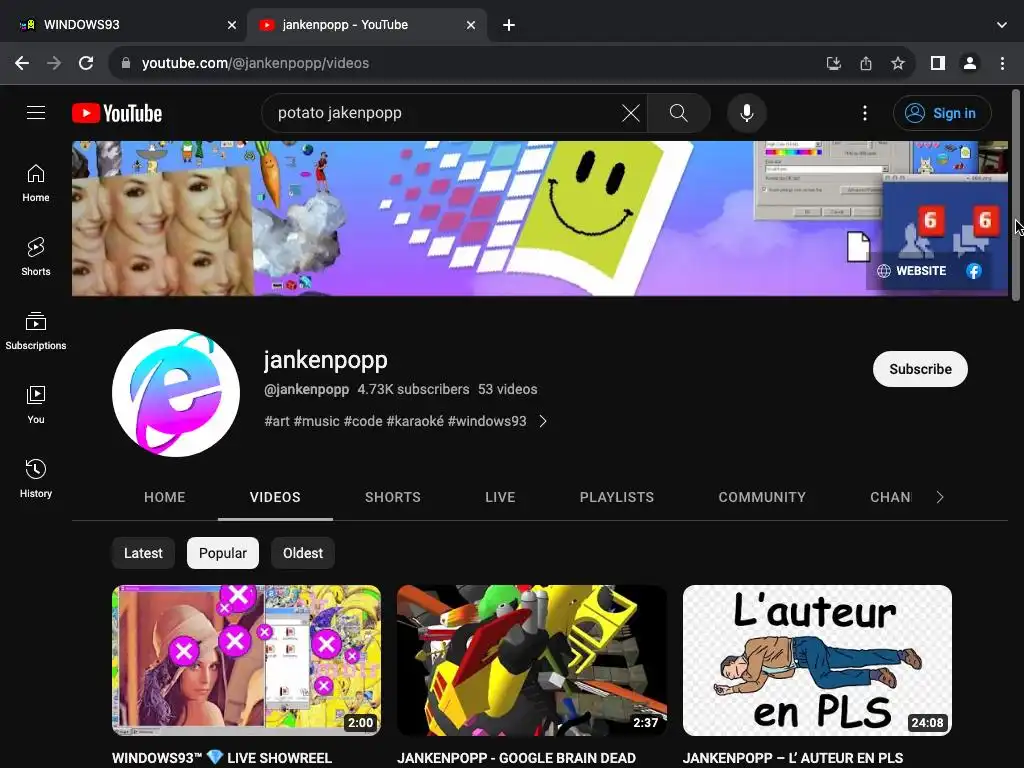Click the Sign in button
Viewport: 1024px width, 768px height.
click(x=942, y=113)
